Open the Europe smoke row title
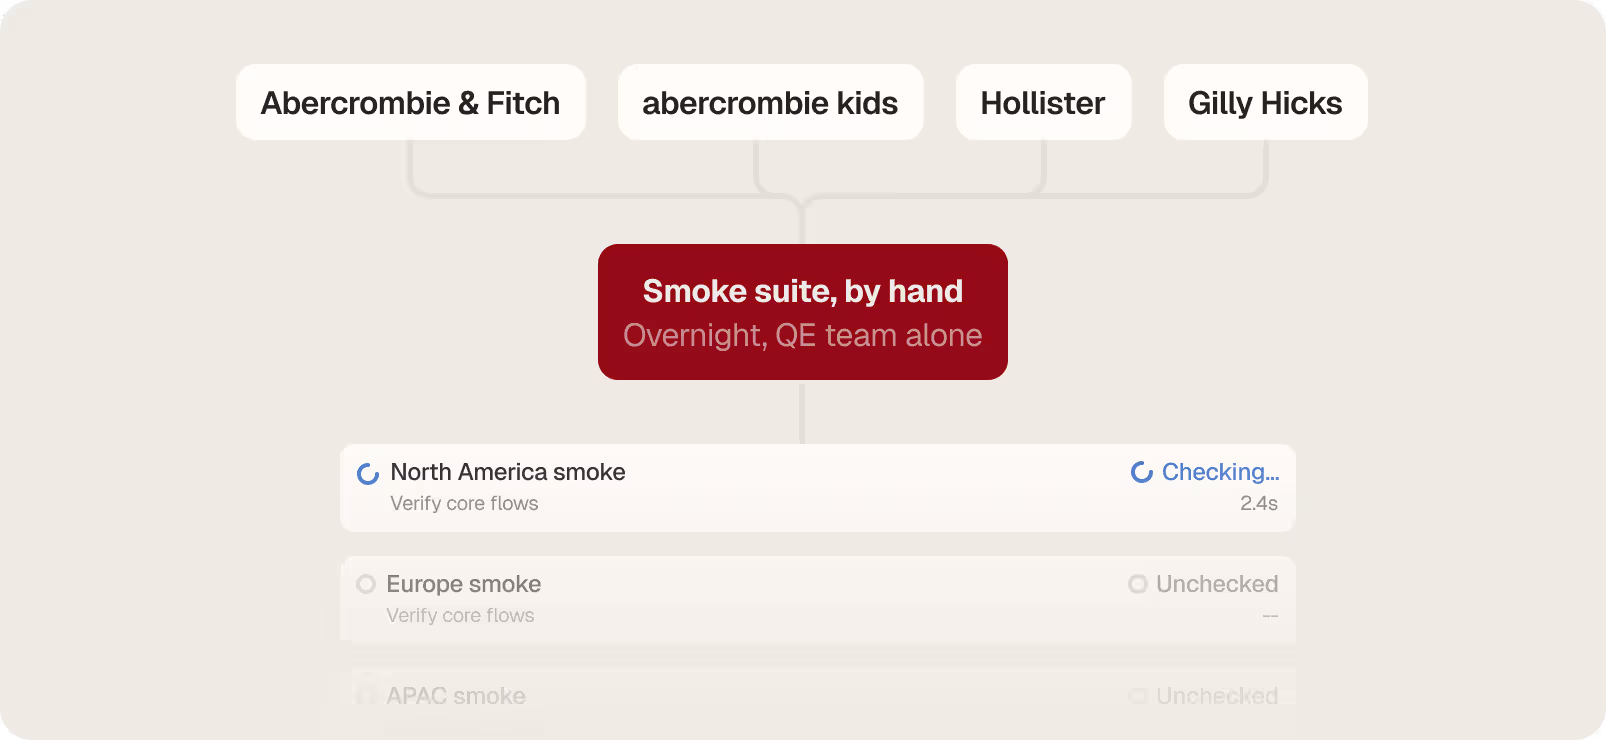Screen dimensions: 1606x740 click(464, 584)
